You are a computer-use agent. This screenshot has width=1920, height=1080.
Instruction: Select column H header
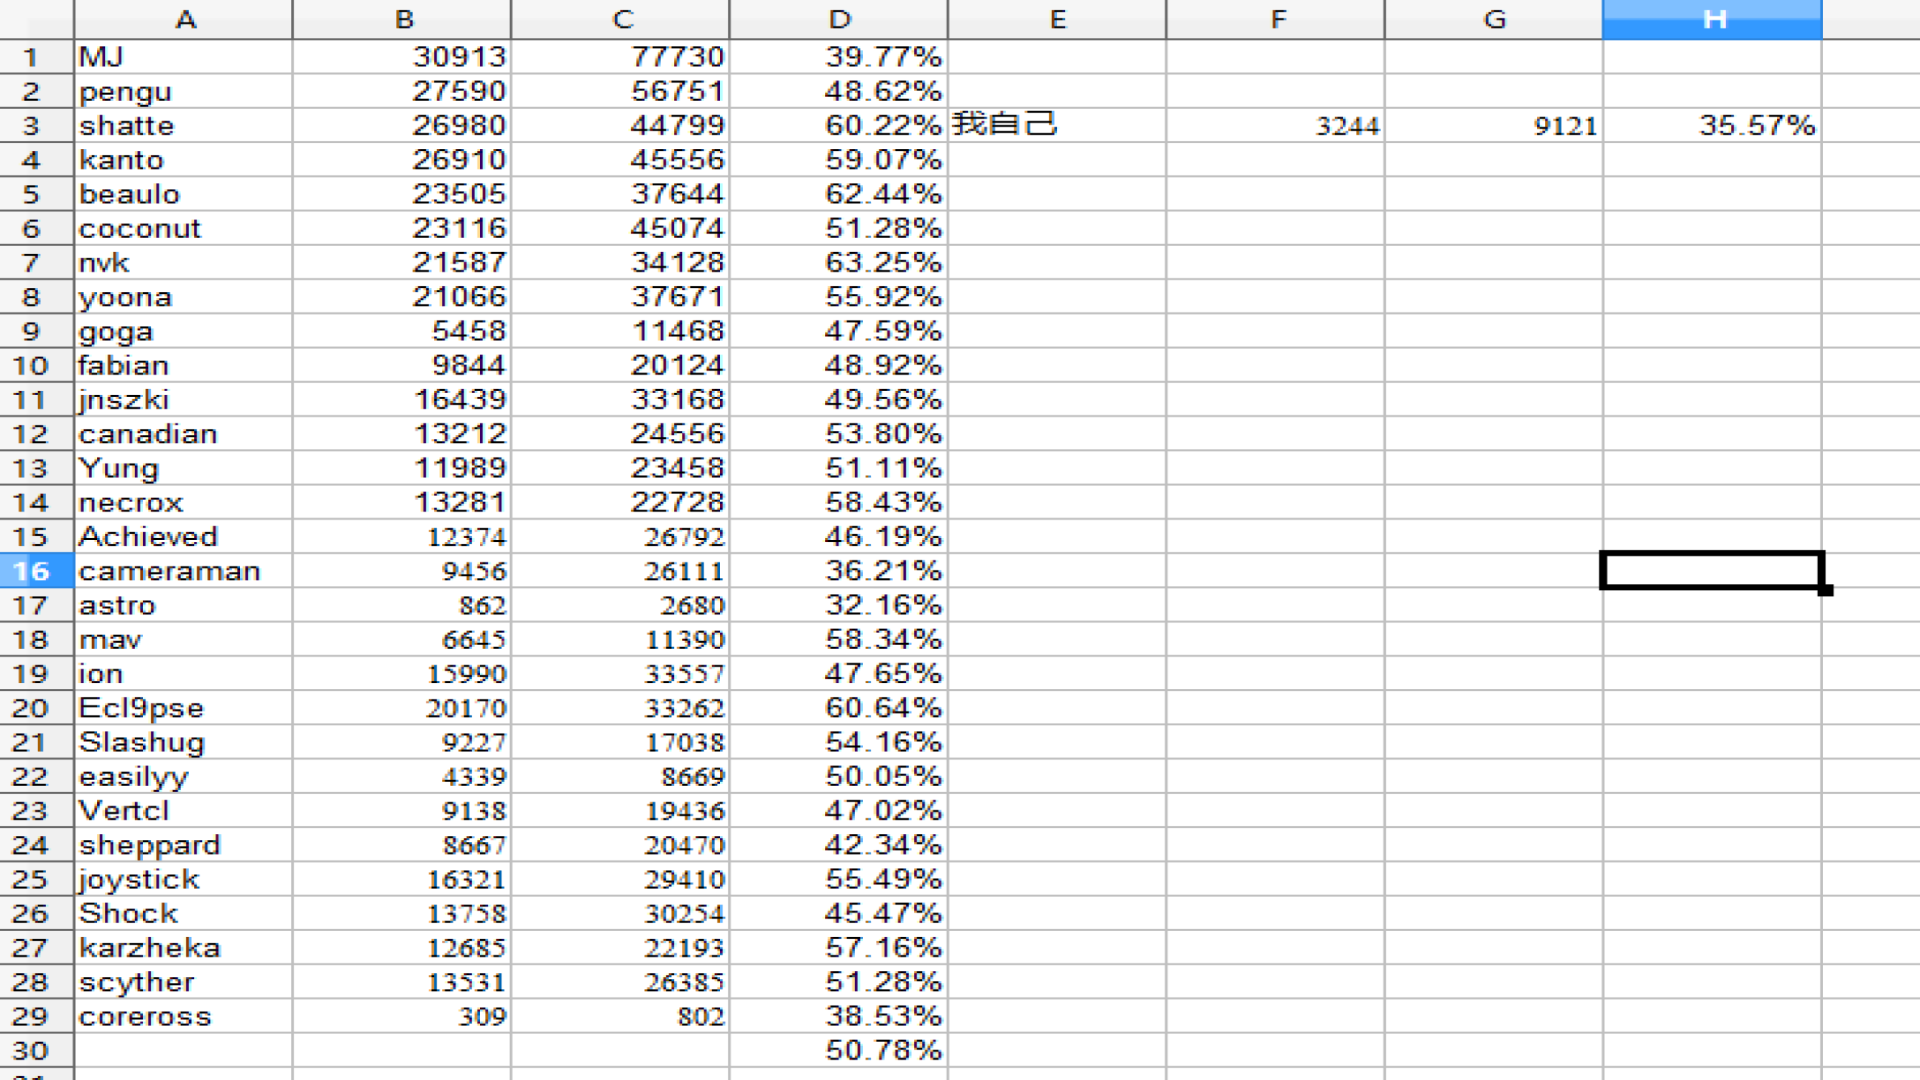click(1712, 19)
